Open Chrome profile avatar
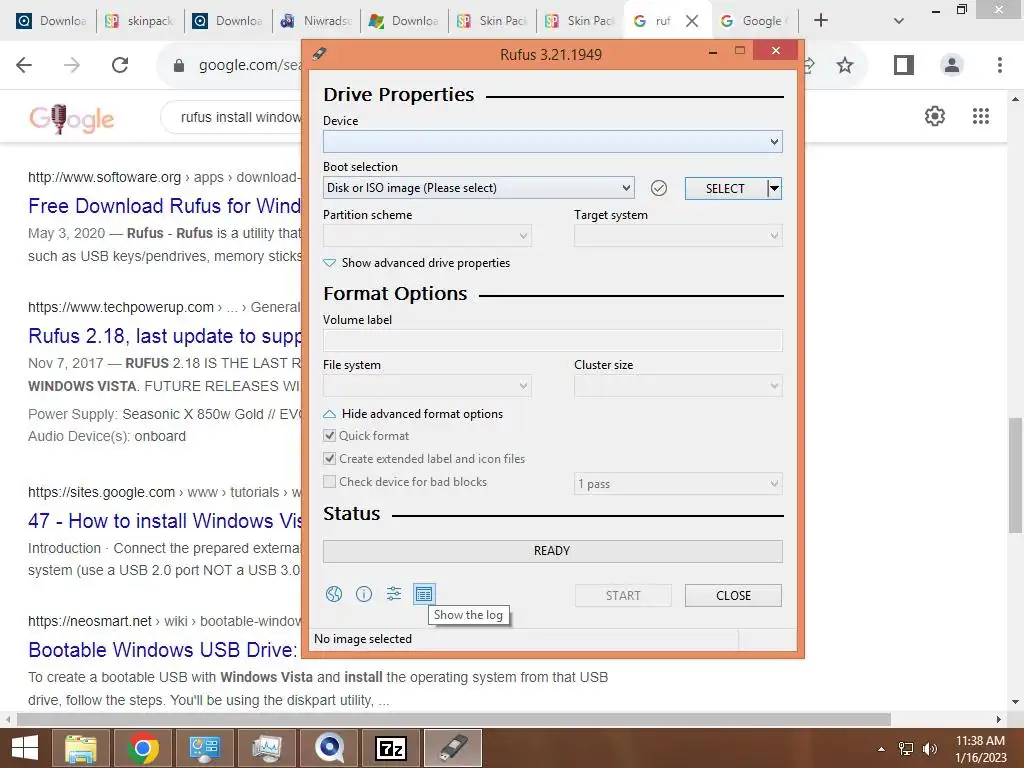The width and height of the screenshot is (1024, 768). coord(952,65)
